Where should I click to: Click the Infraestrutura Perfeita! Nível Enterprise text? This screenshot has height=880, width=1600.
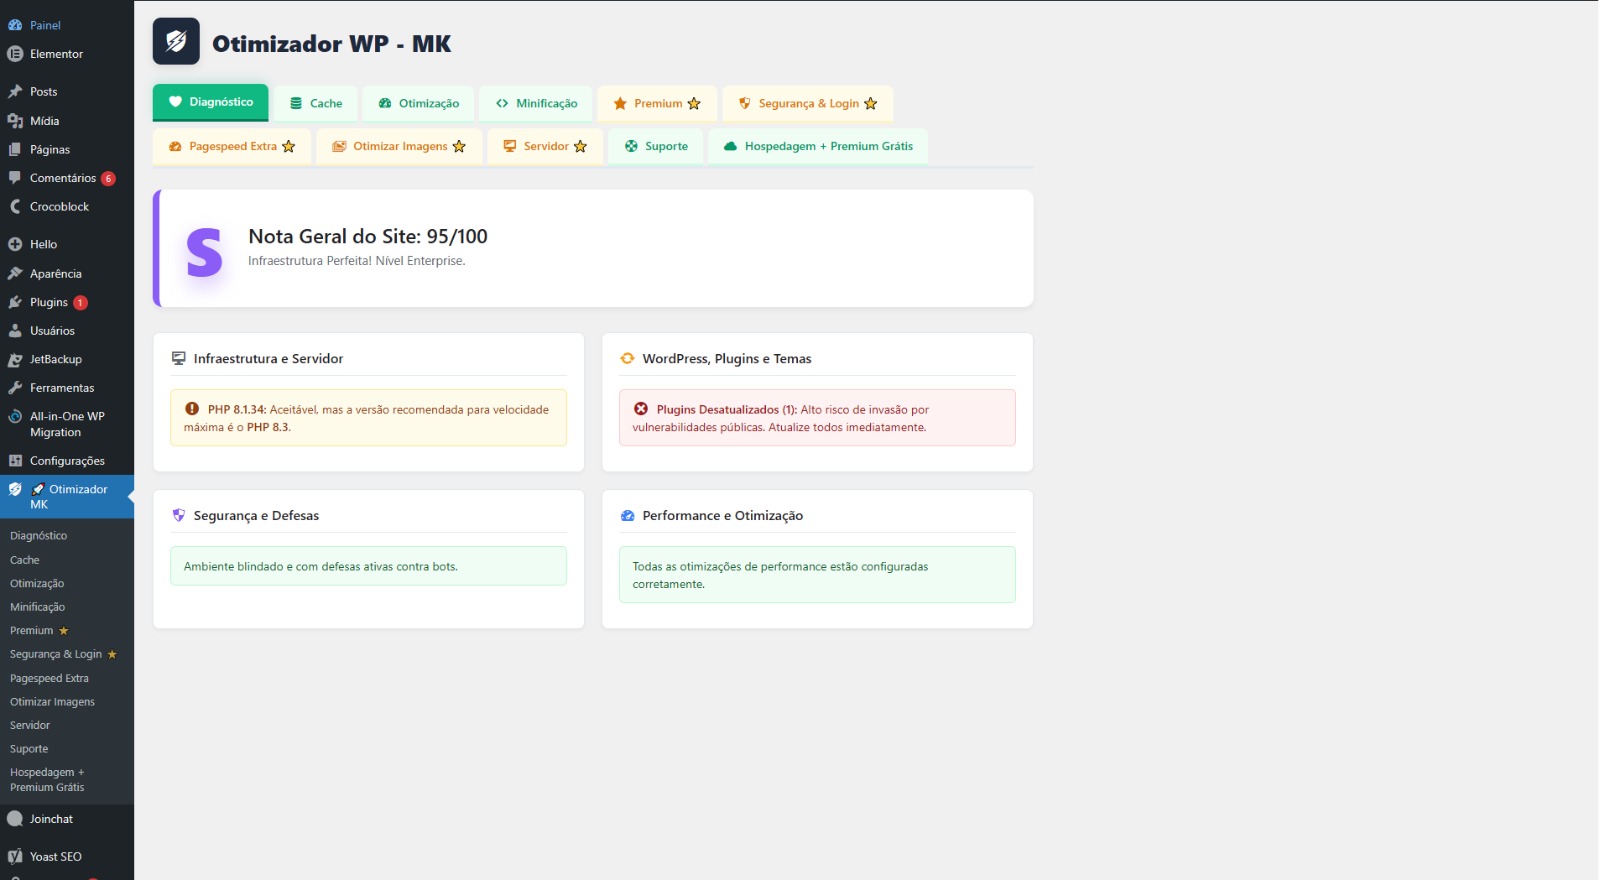pos(357,261)
